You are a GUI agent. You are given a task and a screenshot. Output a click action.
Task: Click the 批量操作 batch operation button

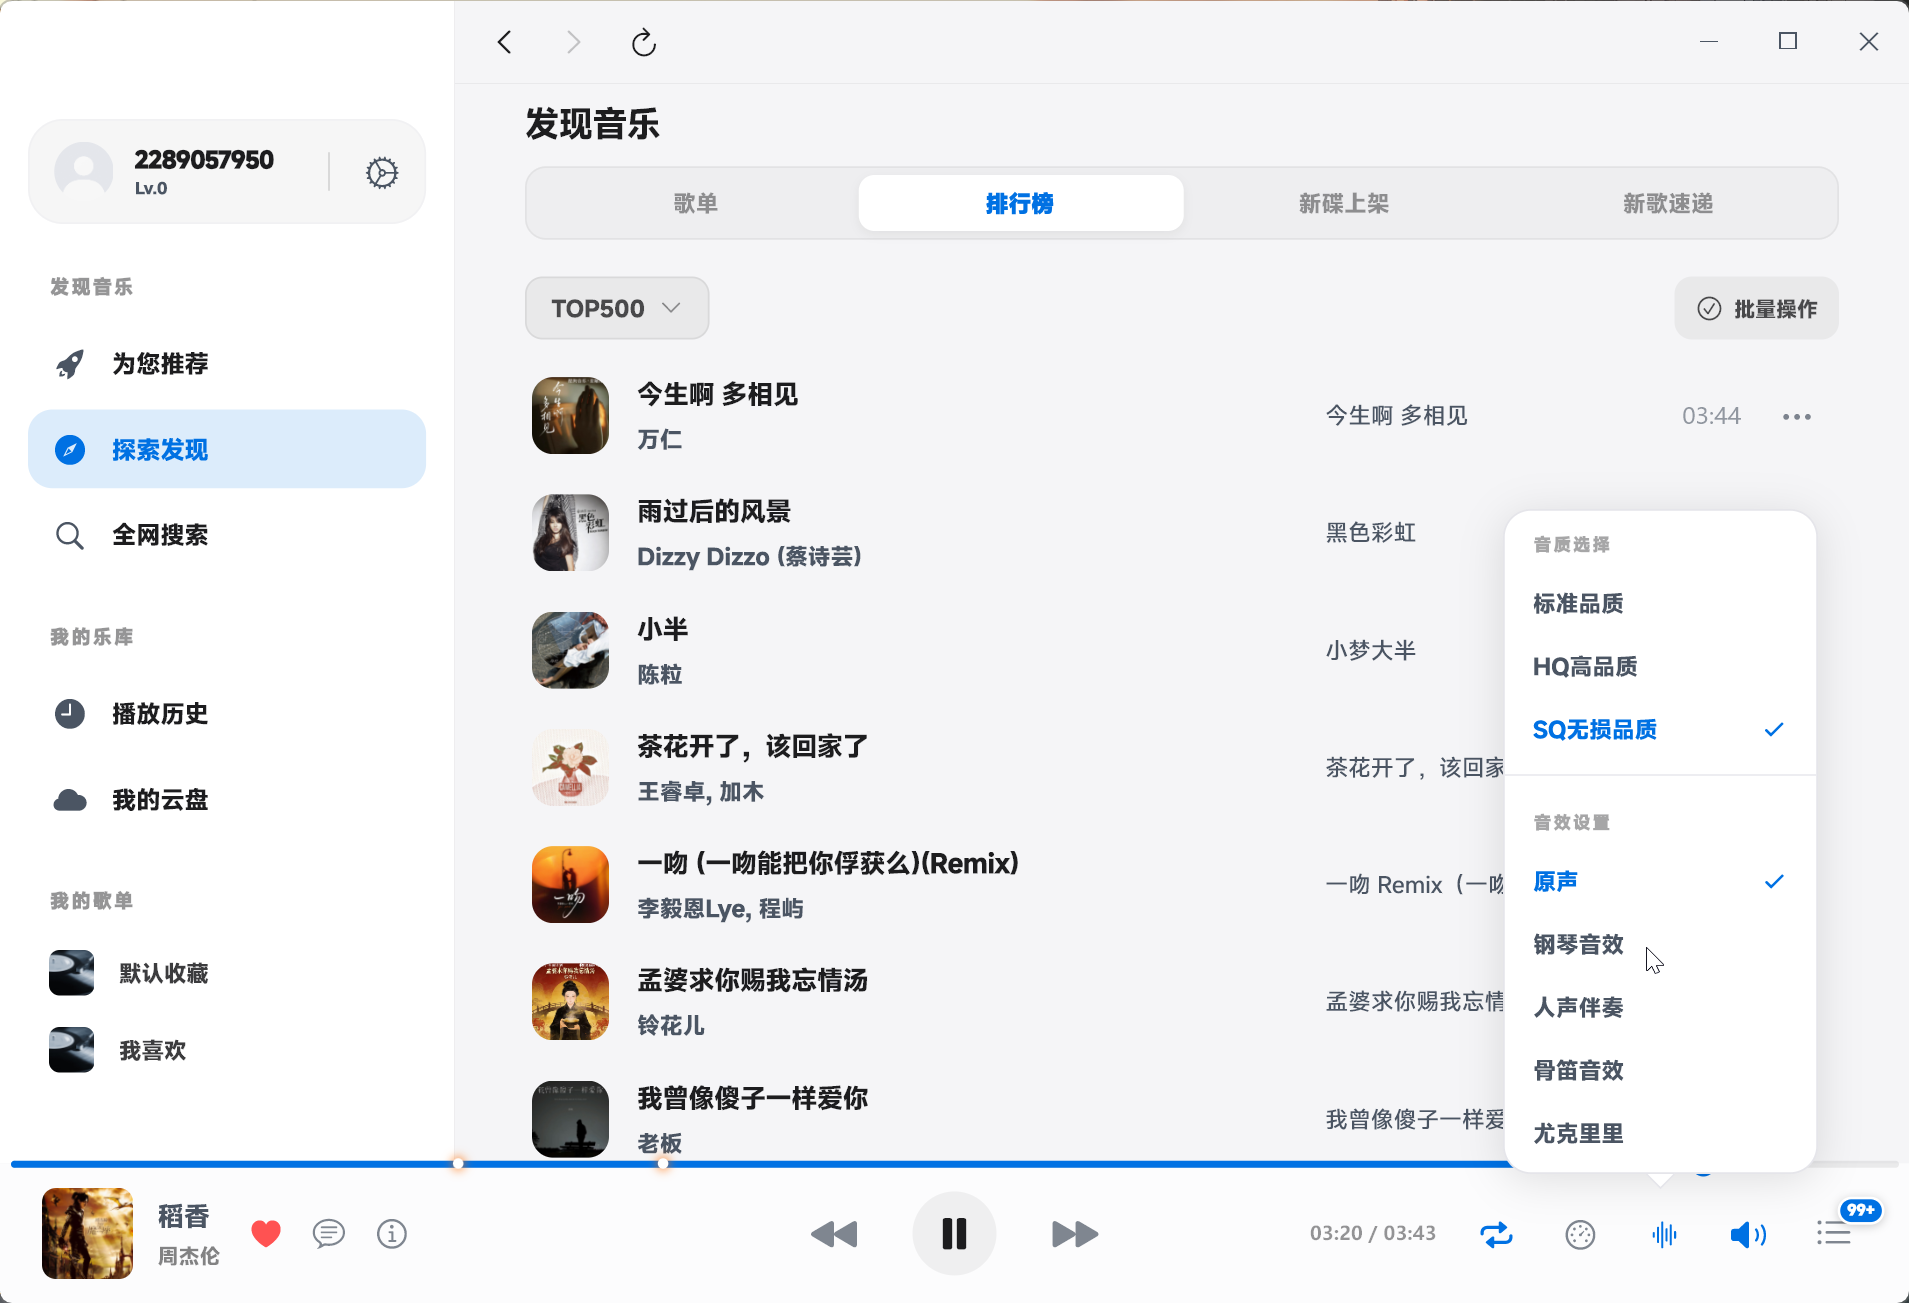(1756, 308)
